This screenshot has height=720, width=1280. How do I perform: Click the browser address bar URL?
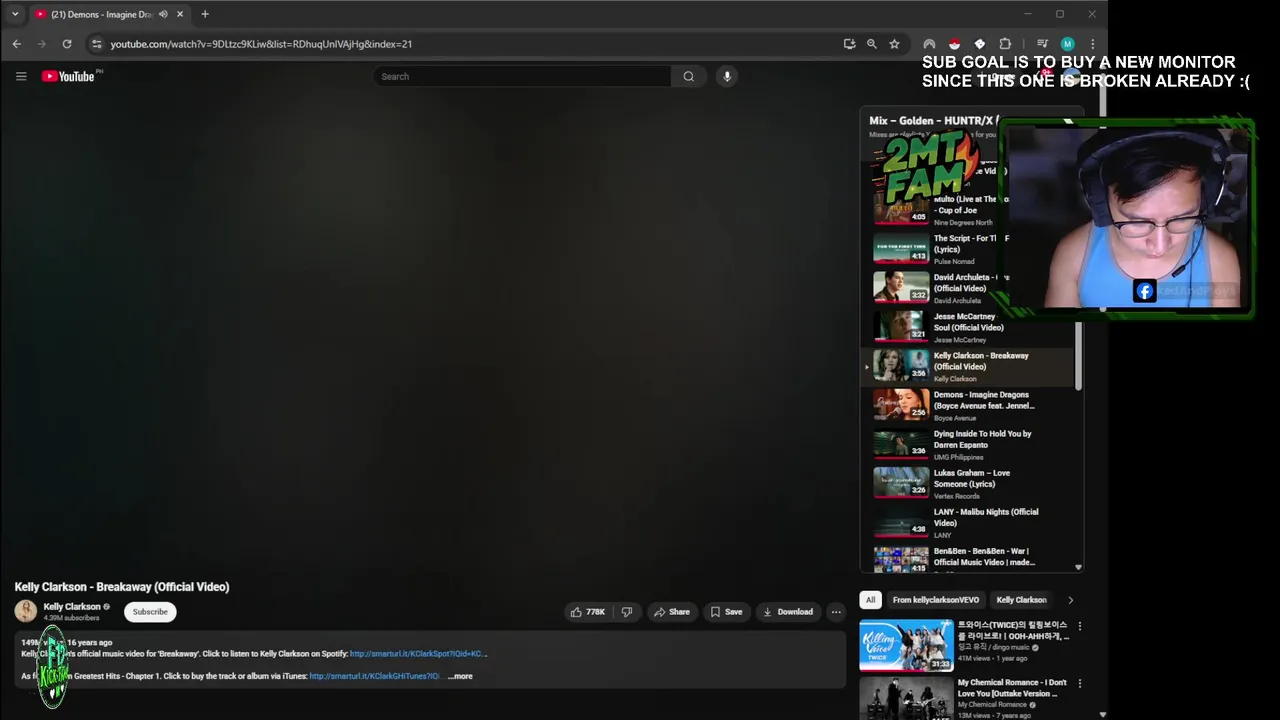261,44
